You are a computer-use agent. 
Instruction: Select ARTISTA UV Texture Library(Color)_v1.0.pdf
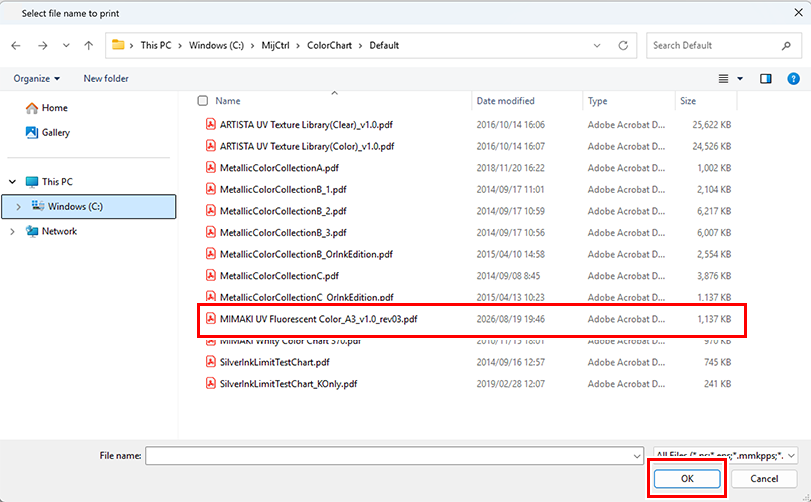click(307, 146)
